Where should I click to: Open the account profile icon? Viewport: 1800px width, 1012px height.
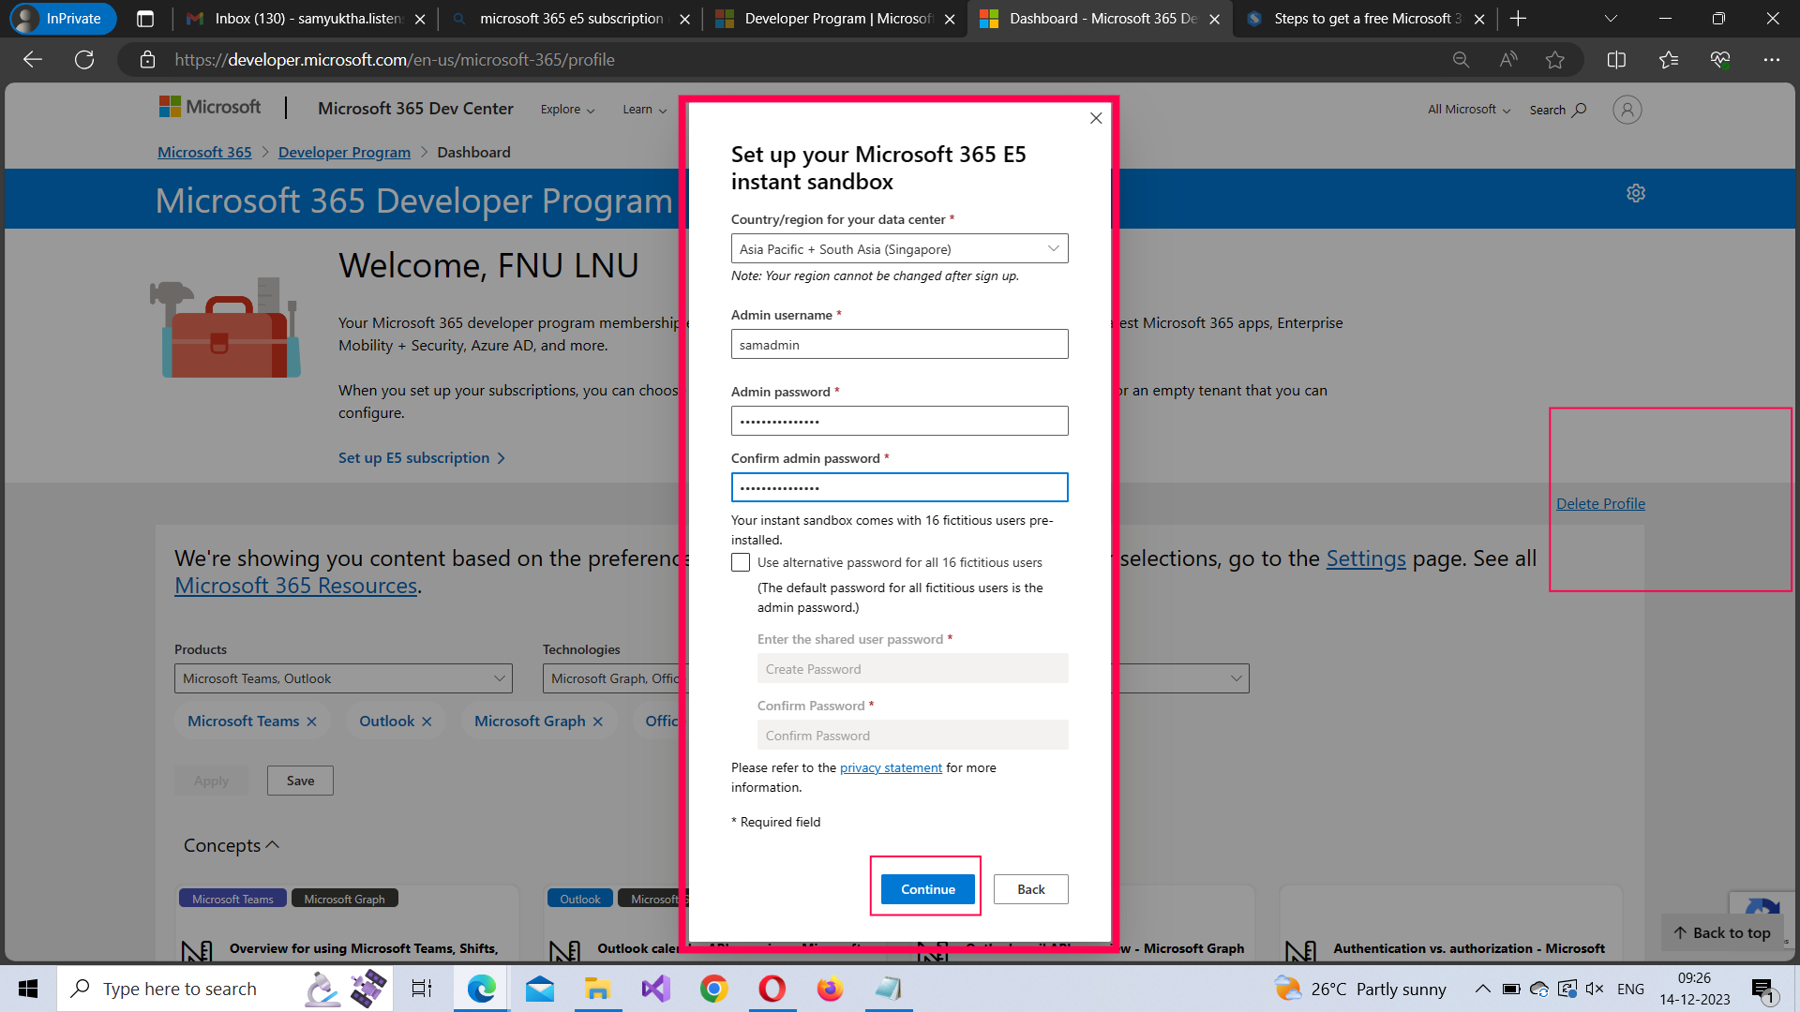click(x=1627, y=110)
